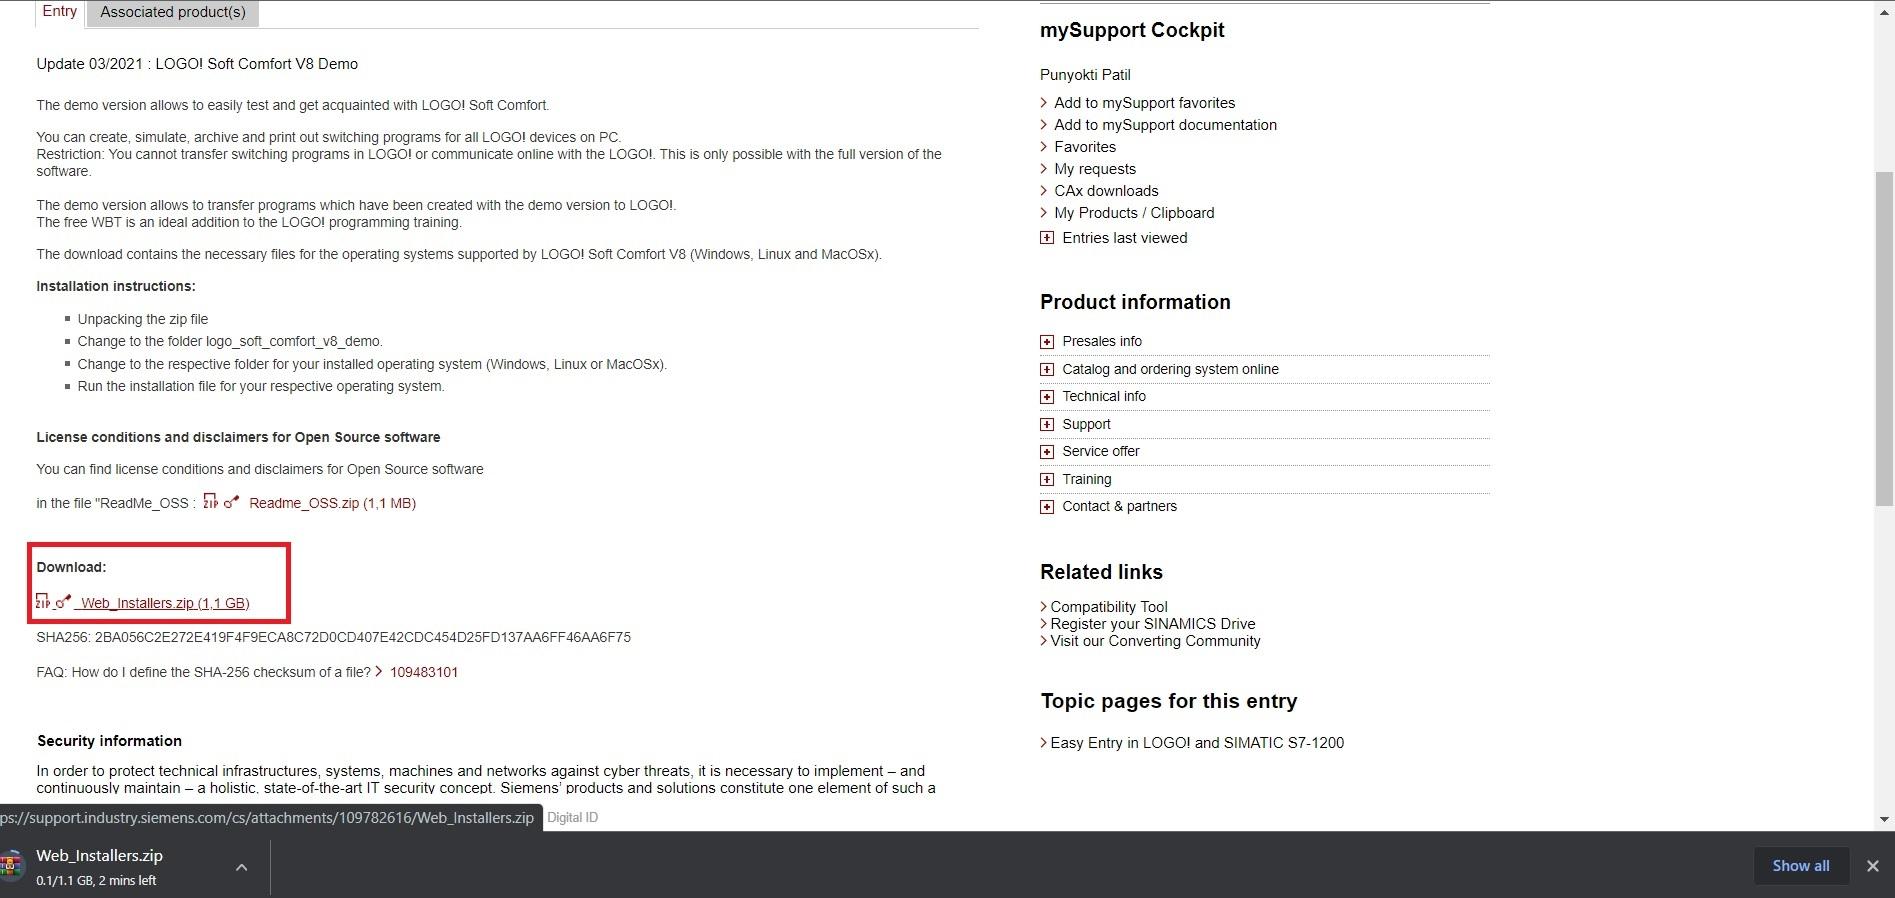Click Add to mySupport favorites
1895x898 pixels.
pos(1144,103)
